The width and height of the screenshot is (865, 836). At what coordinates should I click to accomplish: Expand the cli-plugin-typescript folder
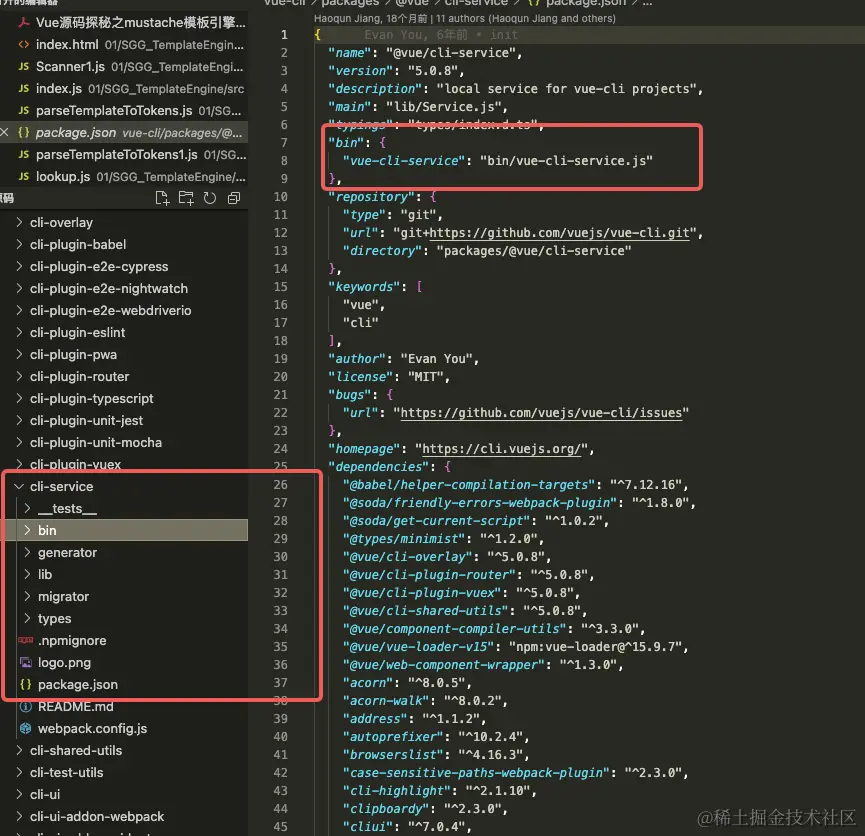[x=124, y=398]
